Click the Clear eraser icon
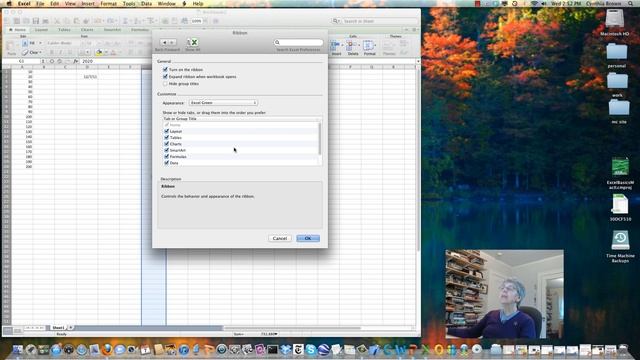640x360 pixels. coord(25,53)
